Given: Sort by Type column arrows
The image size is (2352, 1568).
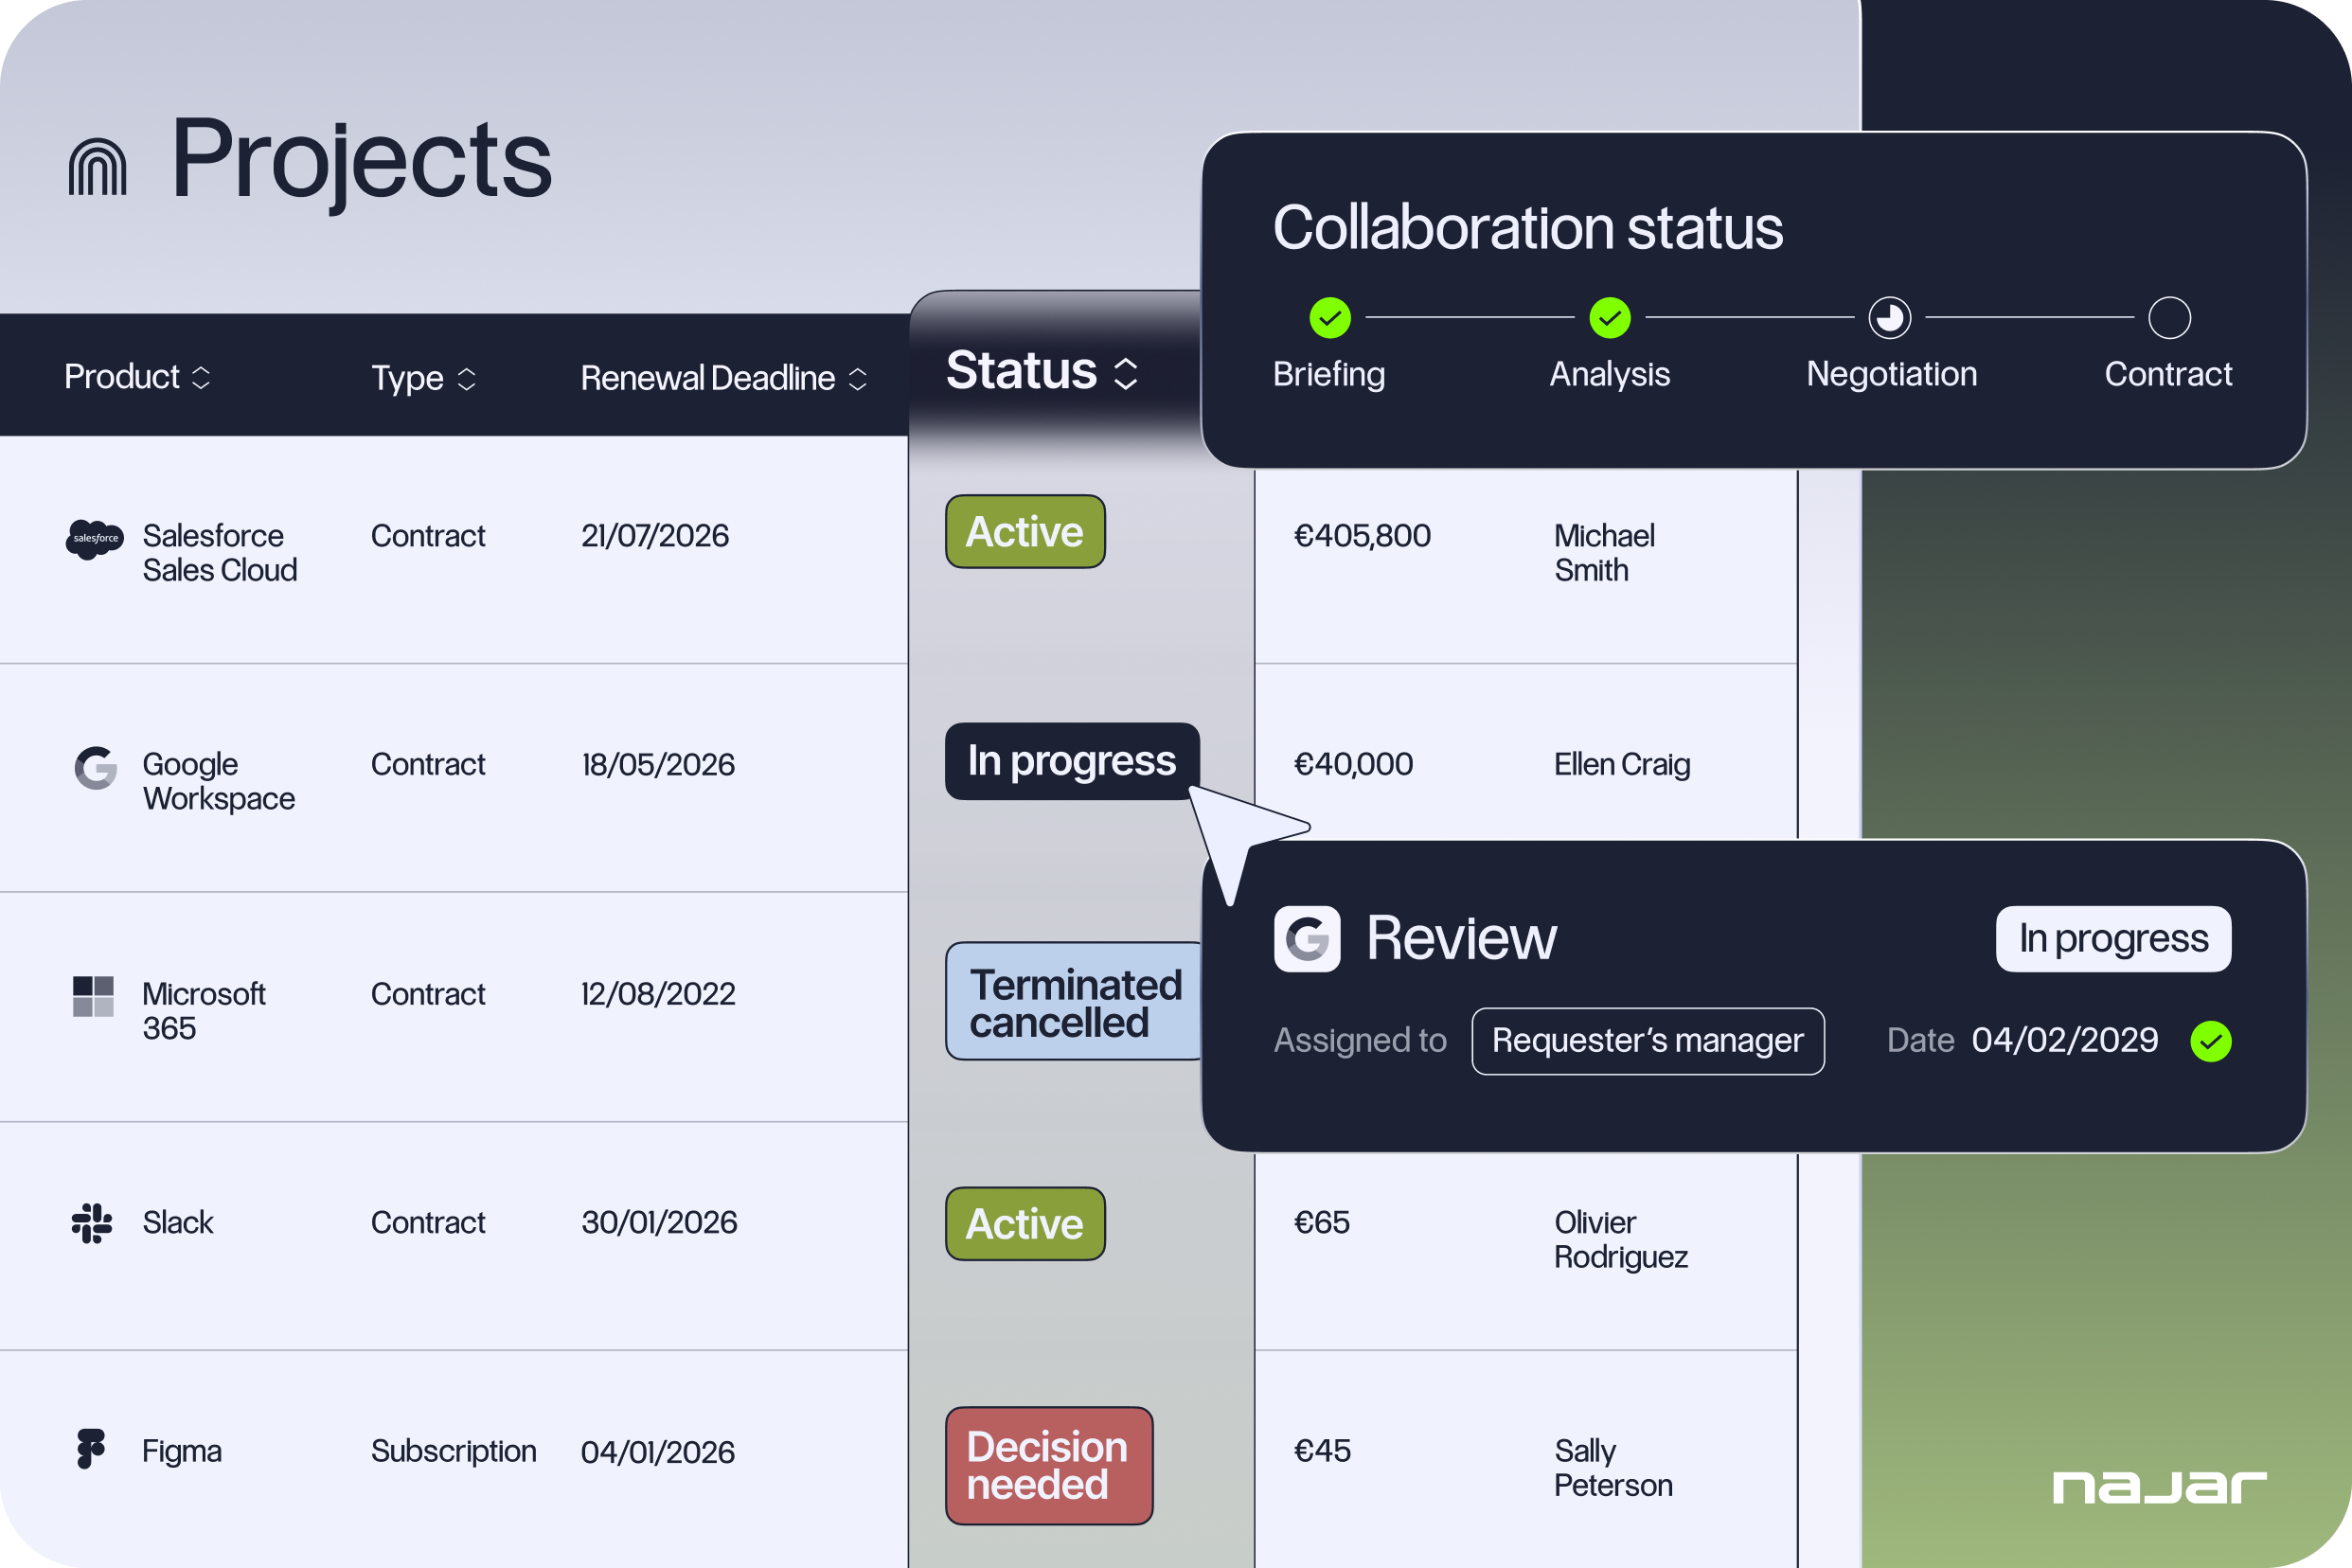Looking at the screenshot, I should click(x=466, y=378).
